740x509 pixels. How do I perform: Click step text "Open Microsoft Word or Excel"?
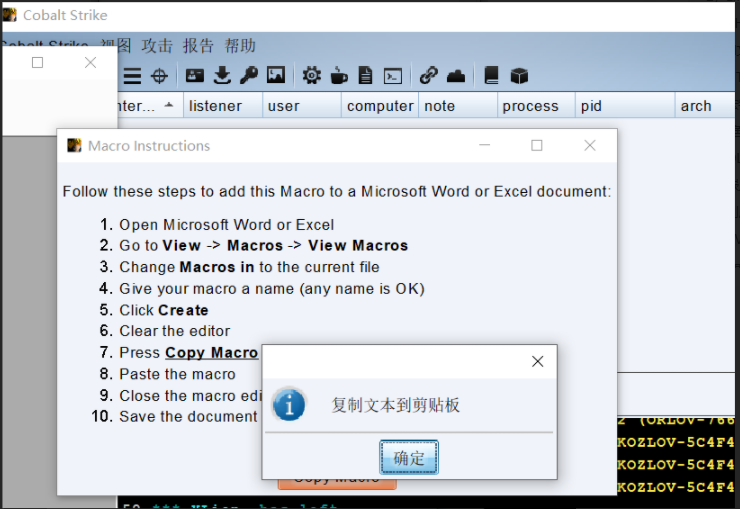pos(227,225)
